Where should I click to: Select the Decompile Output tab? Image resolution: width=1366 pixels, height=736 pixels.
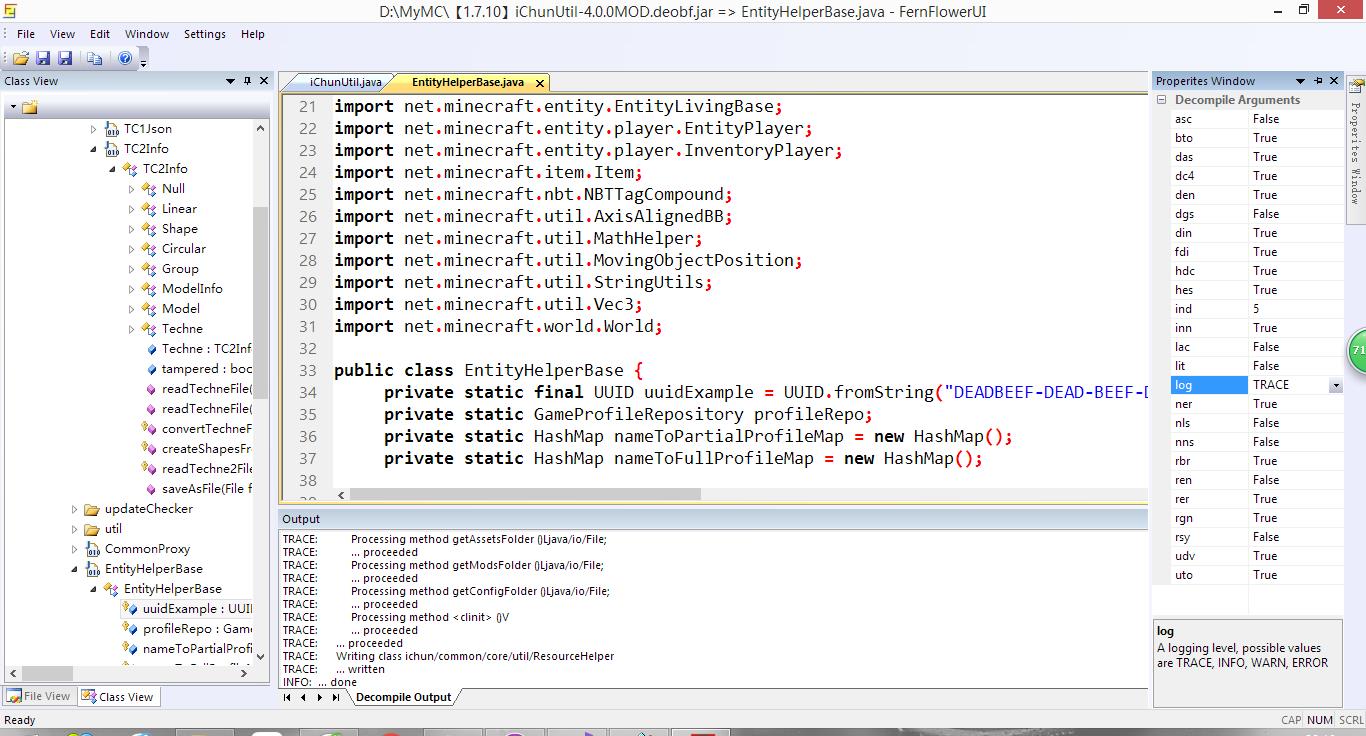click(x=403, y=697)
